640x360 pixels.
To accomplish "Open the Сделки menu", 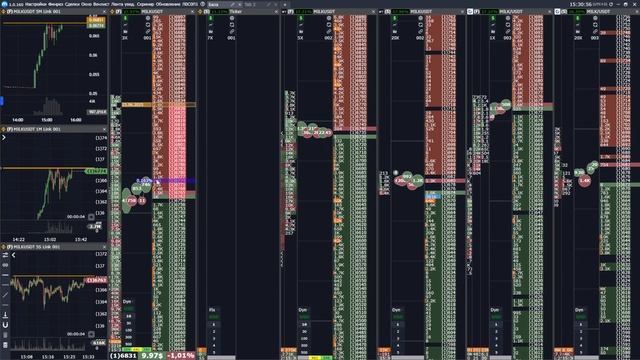I will tap(72, 4).
